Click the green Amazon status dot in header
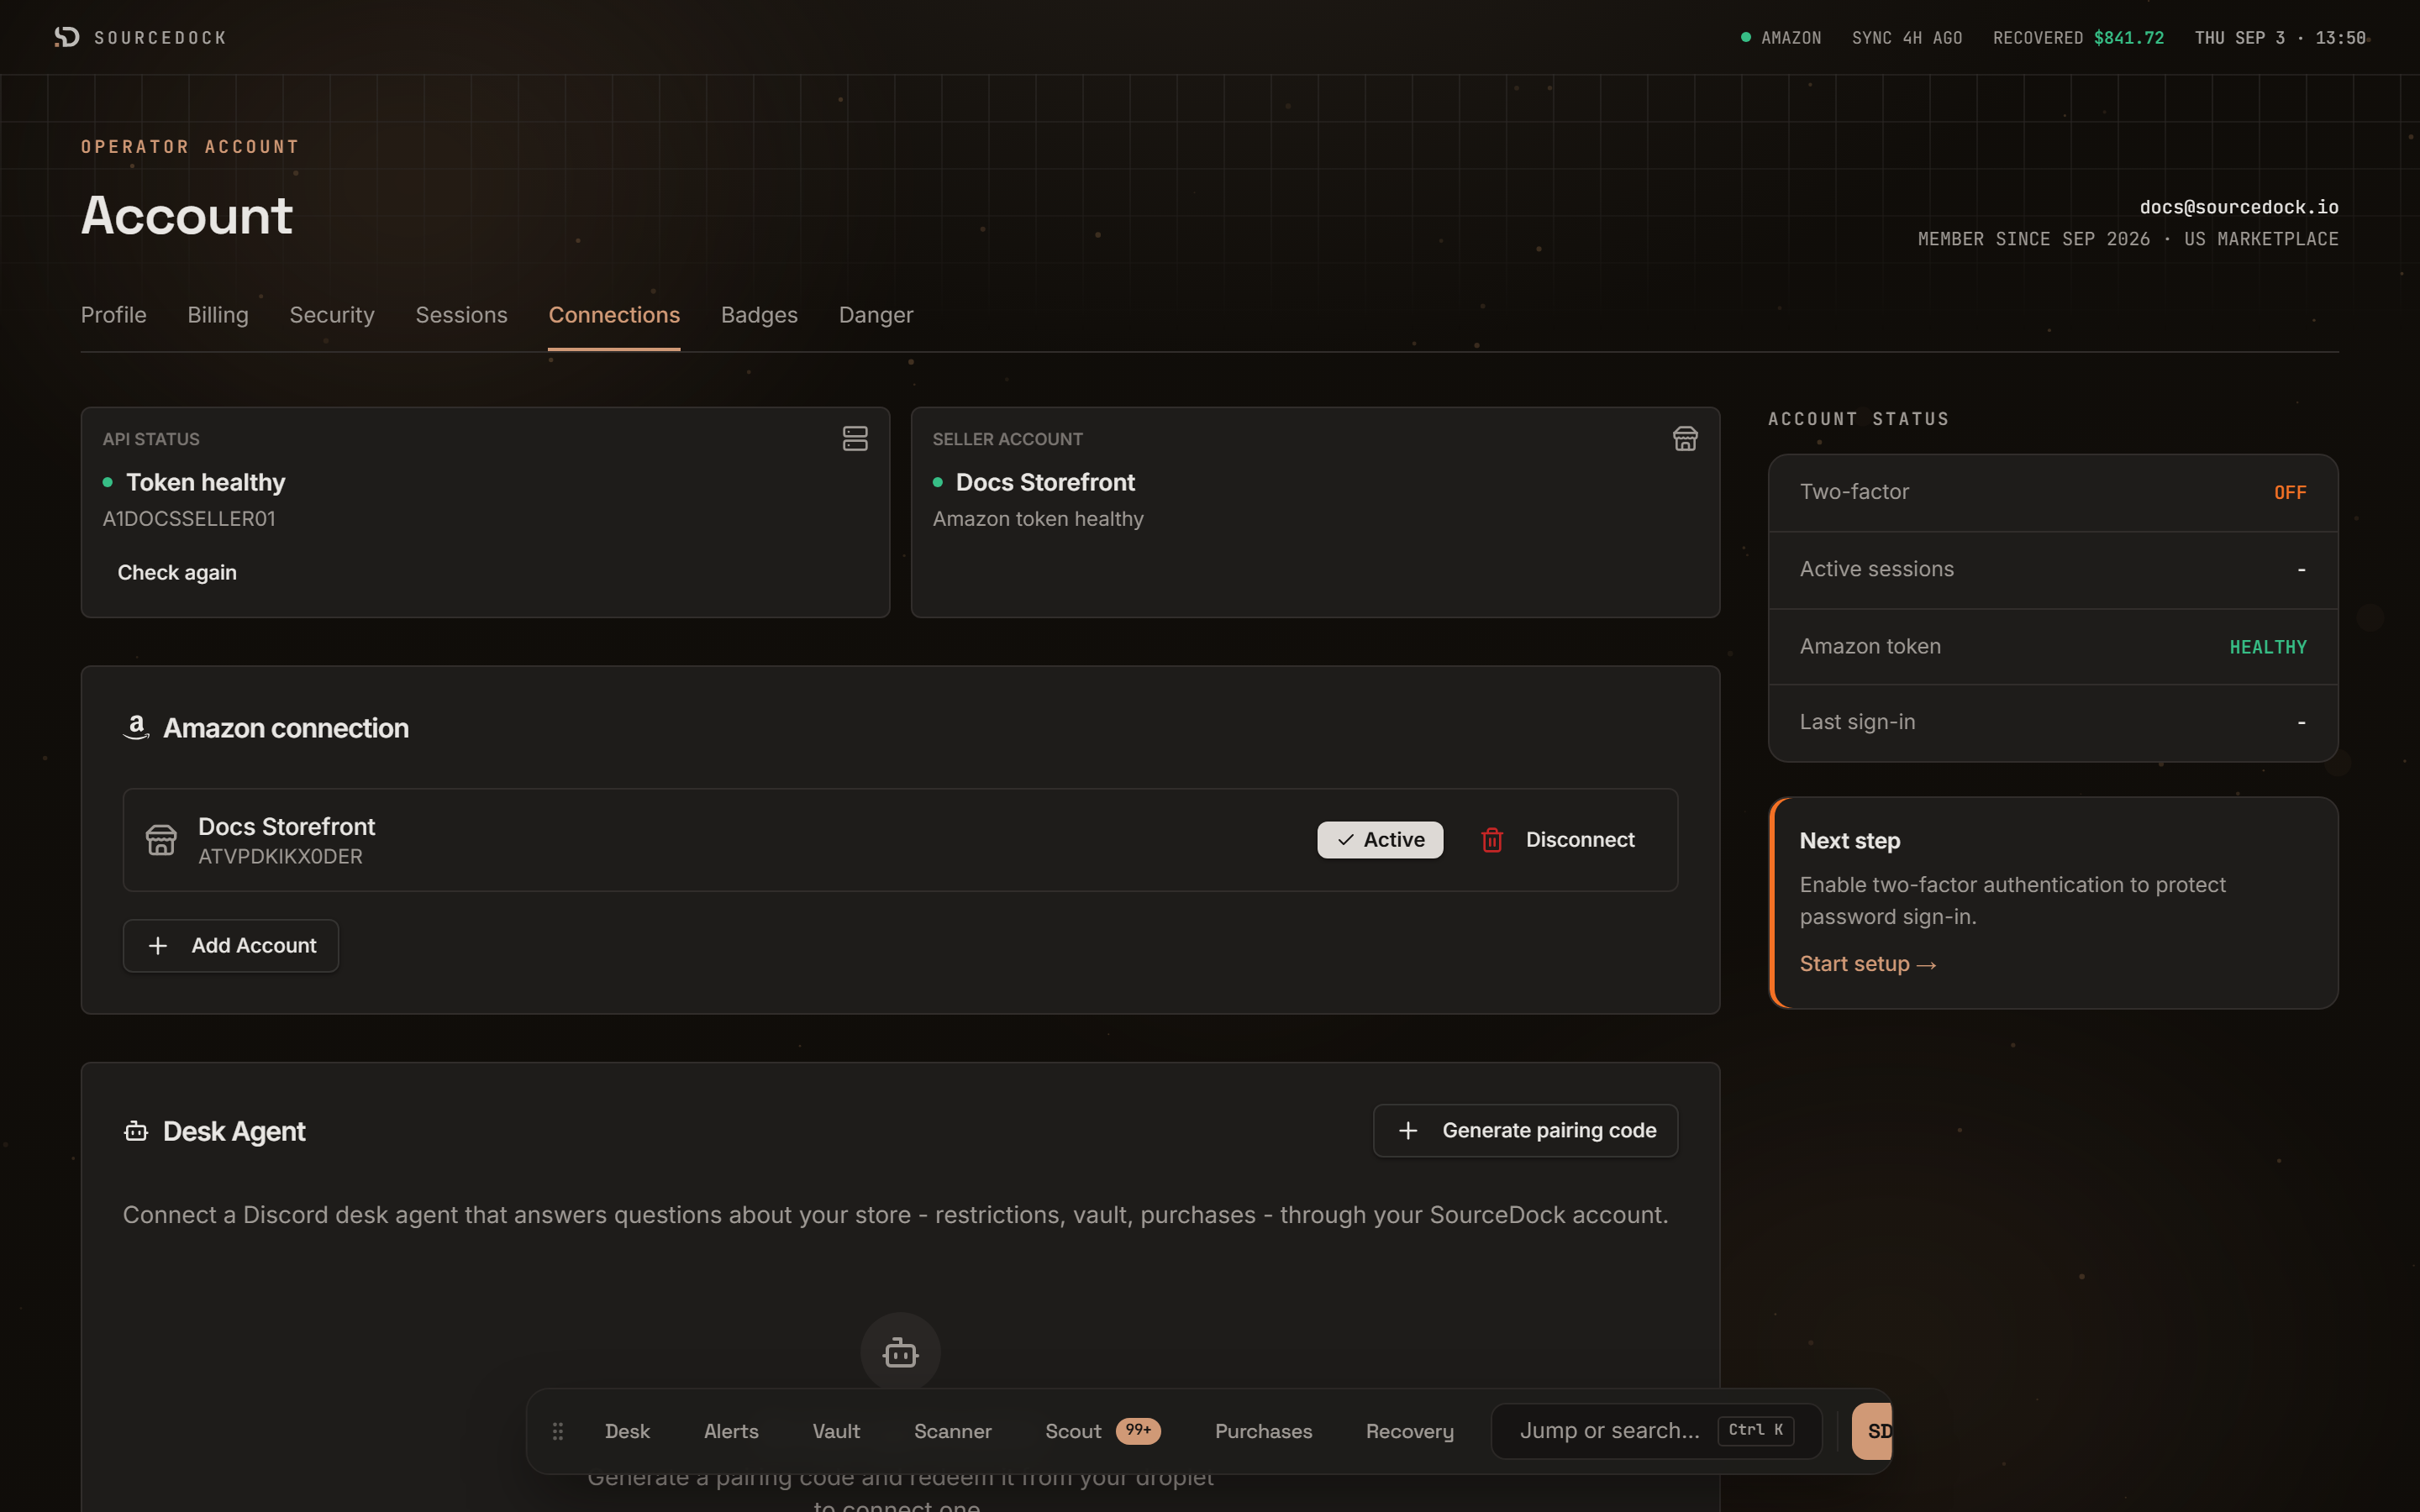The height and width of the screenshot is (1512, 2420). (x=1746, y=37)
